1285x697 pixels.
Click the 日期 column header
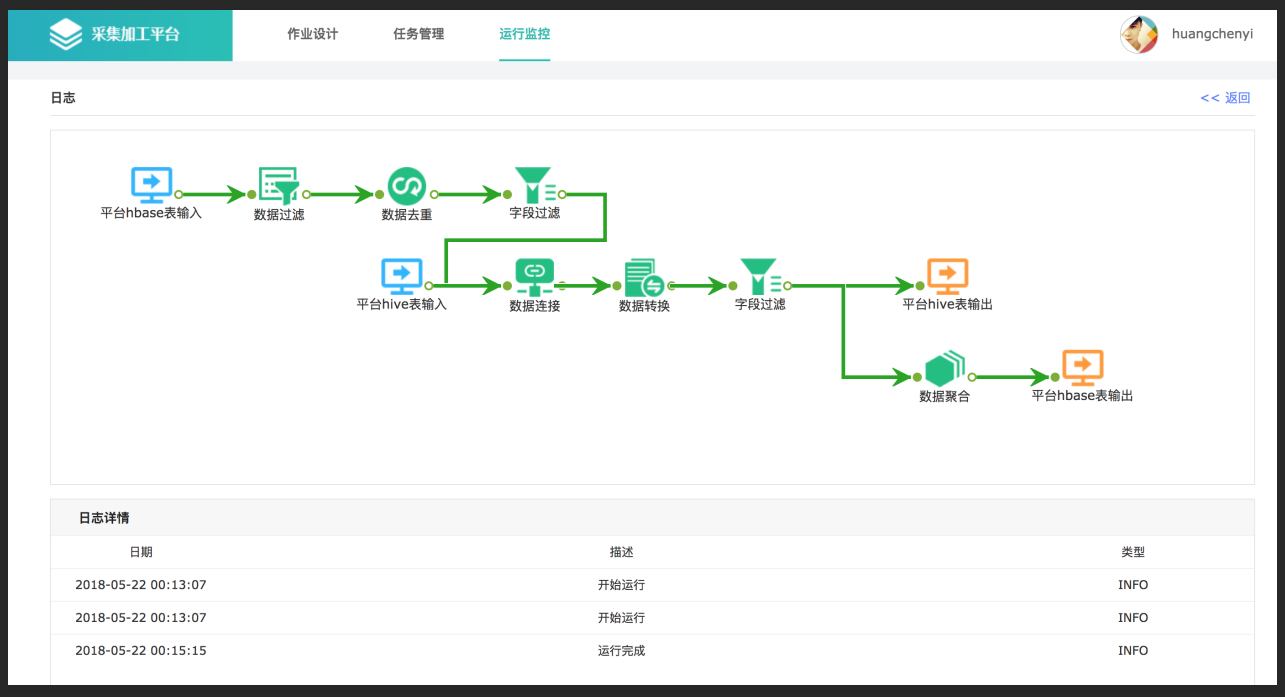pos(141,552)
